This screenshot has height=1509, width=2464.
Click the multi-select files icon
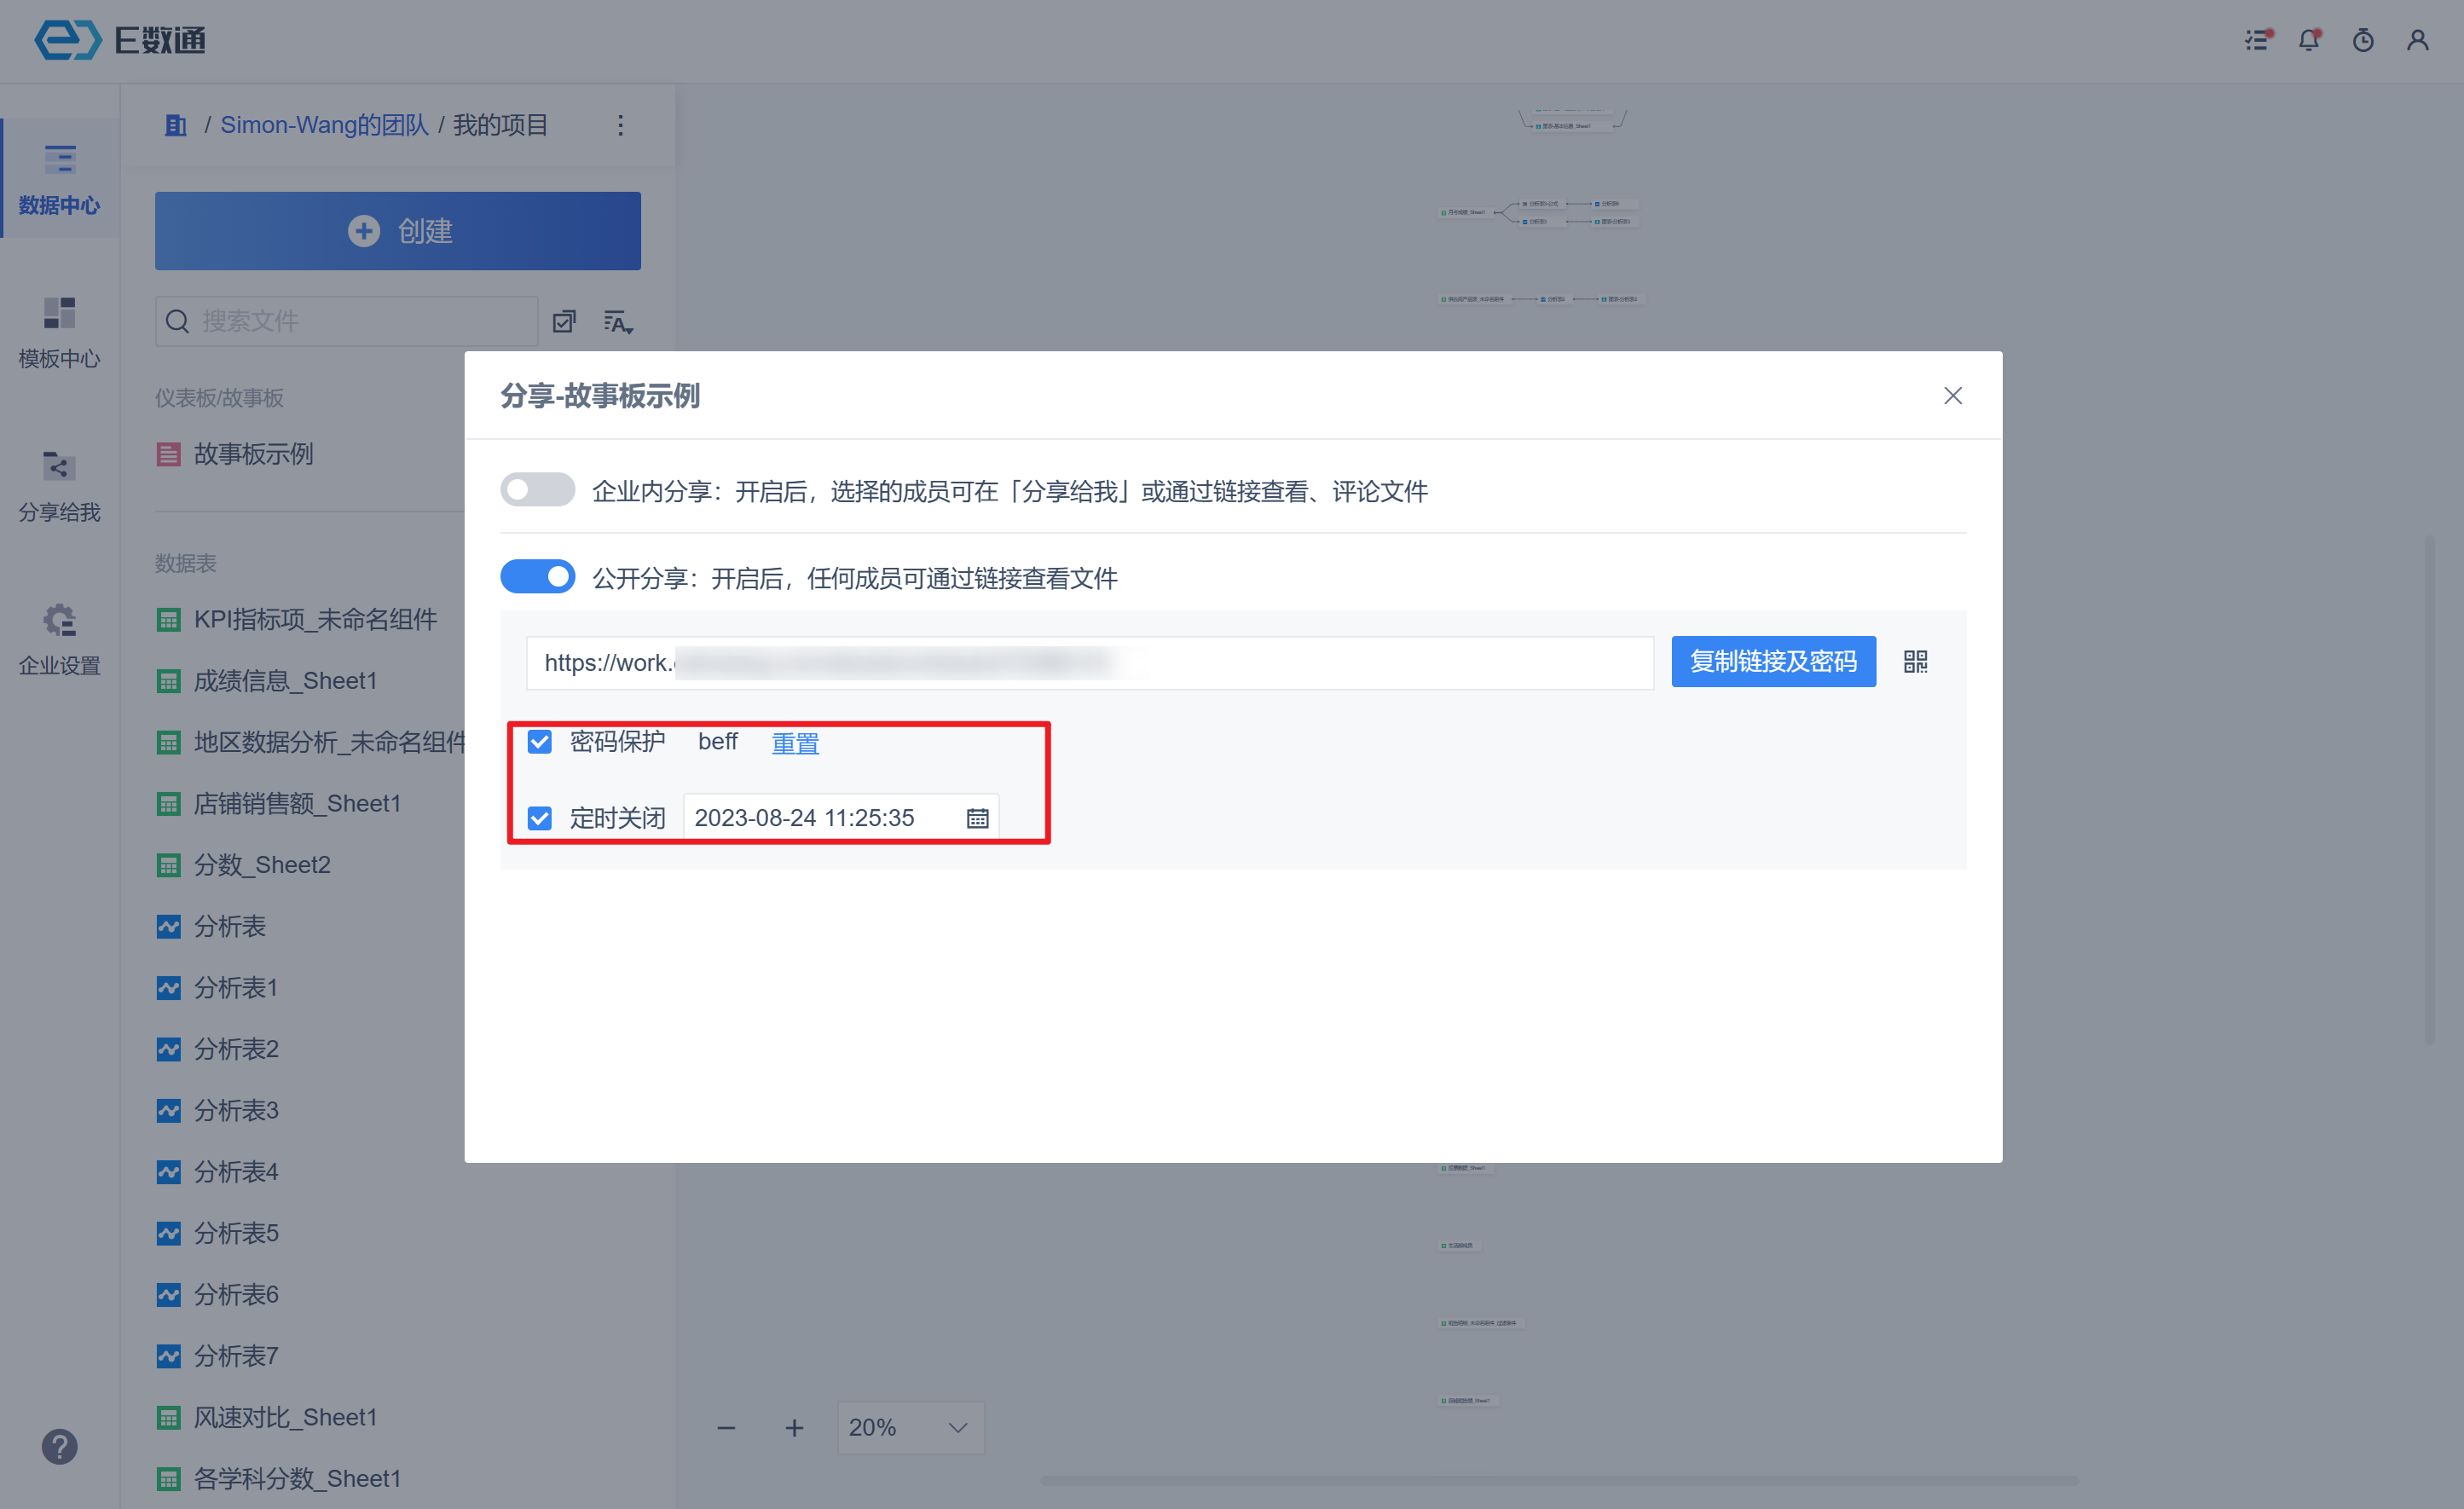pyautogui.click(x=564, y=321)
